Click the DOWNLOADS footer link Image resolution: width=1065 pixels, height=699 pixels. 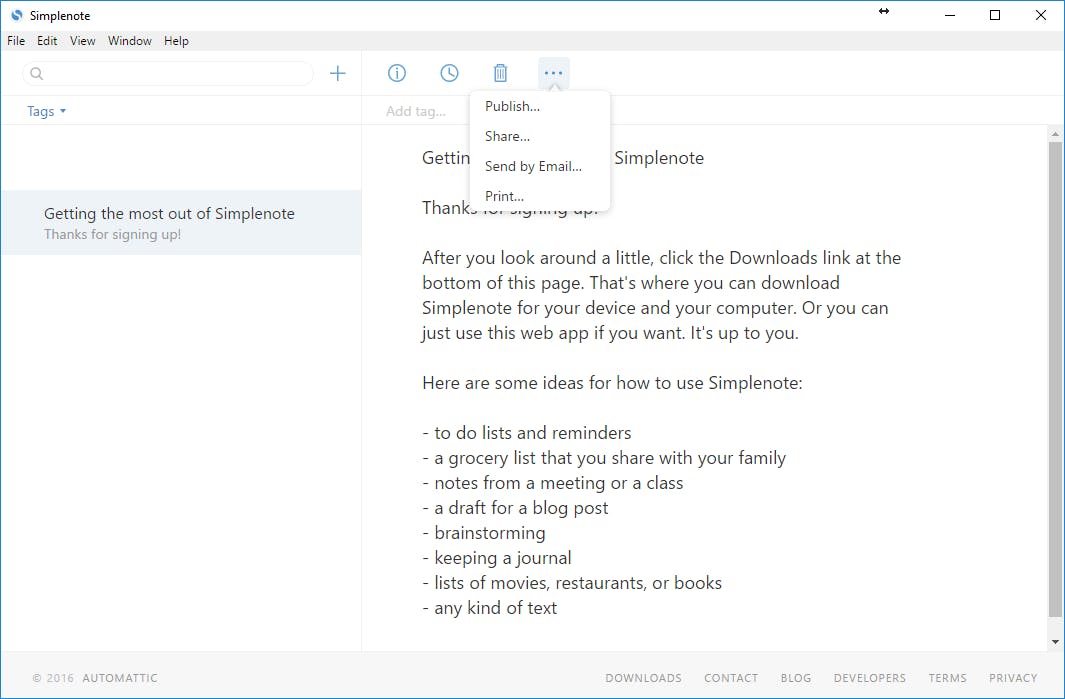coord(643,678)
